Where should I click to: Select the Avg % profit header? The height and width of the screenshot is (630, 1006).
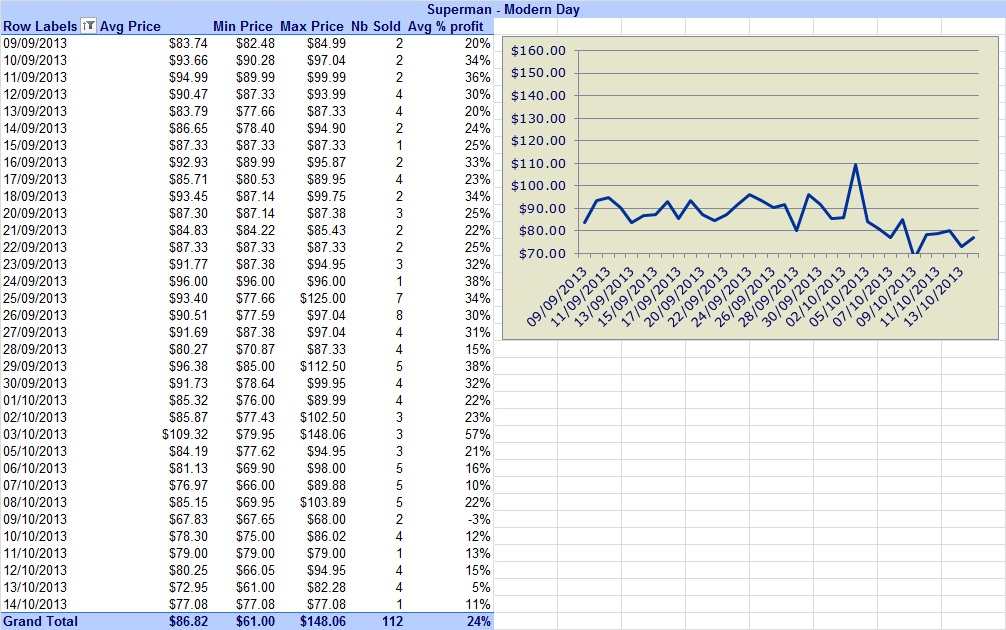coord(446,26)
